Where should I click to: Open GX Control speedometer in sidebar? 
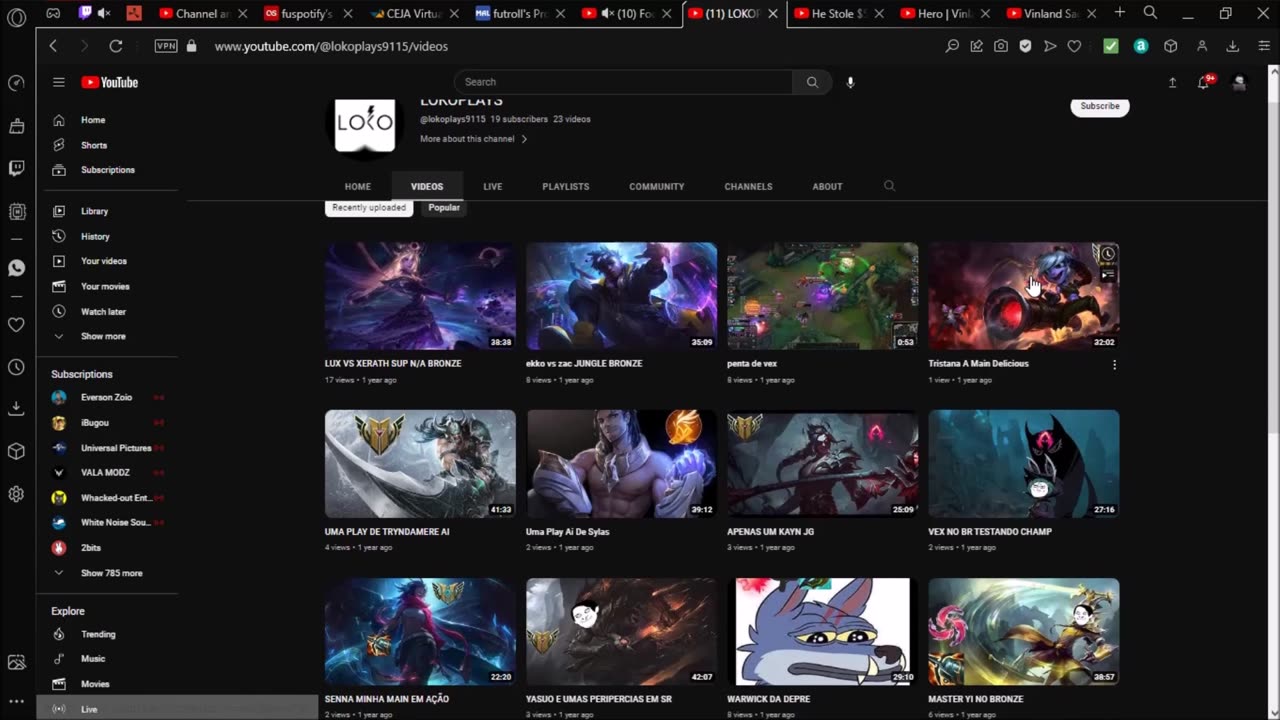(16, 83)
